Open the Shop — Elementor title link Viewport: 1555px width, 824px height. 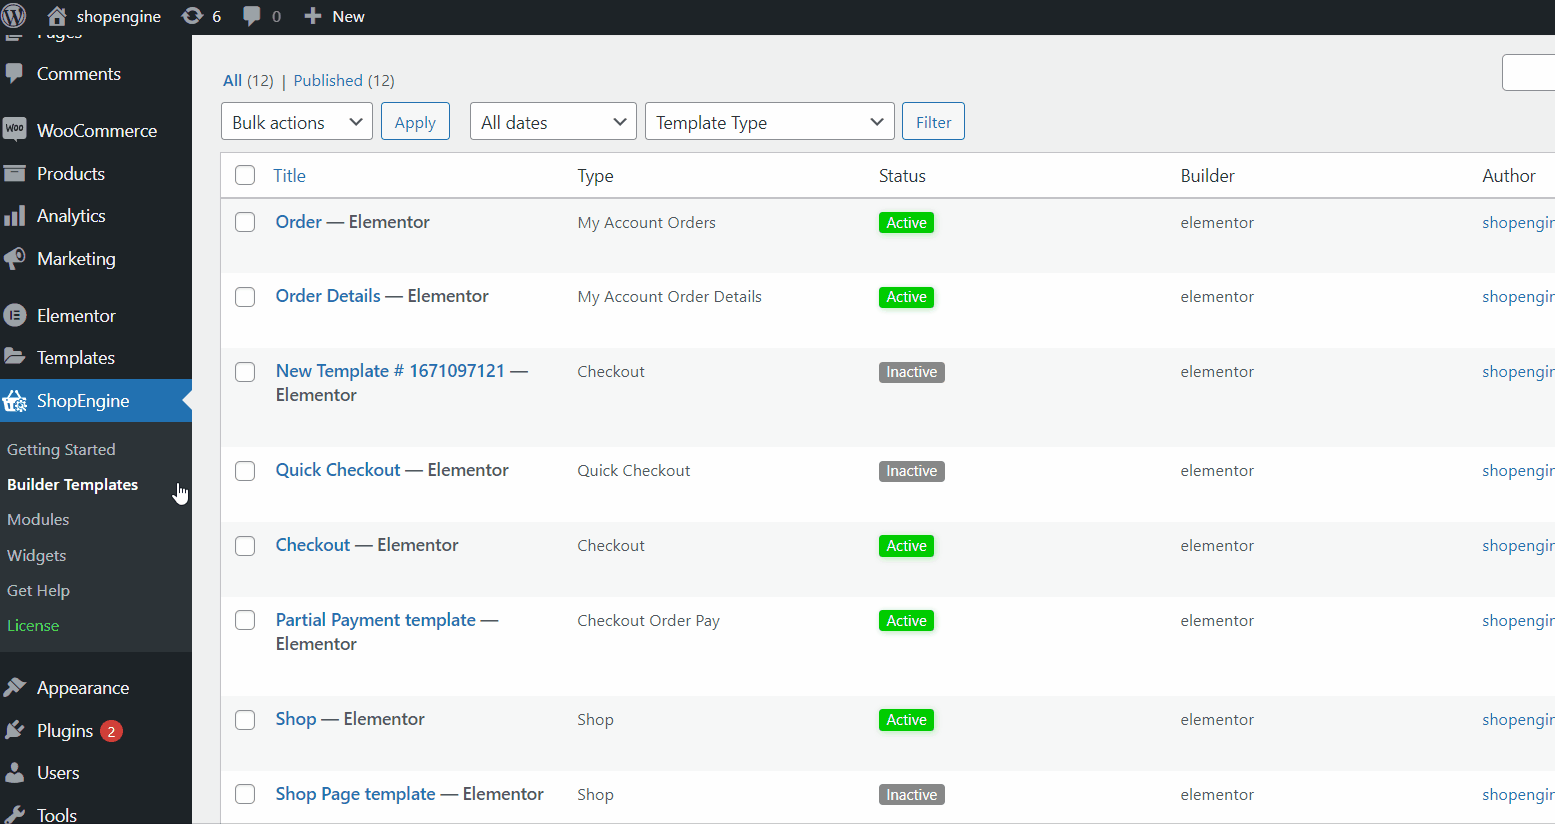296,719
